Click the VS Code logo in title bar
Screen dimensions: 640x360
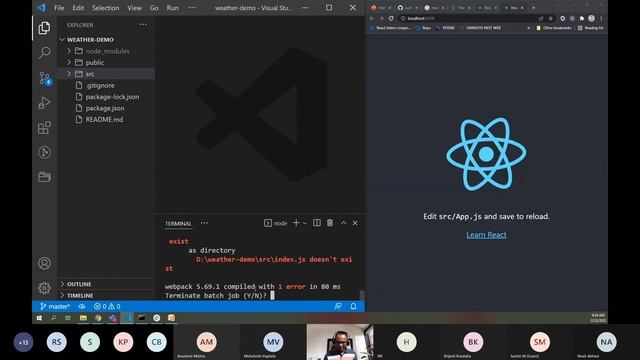[x=41, y=7]
